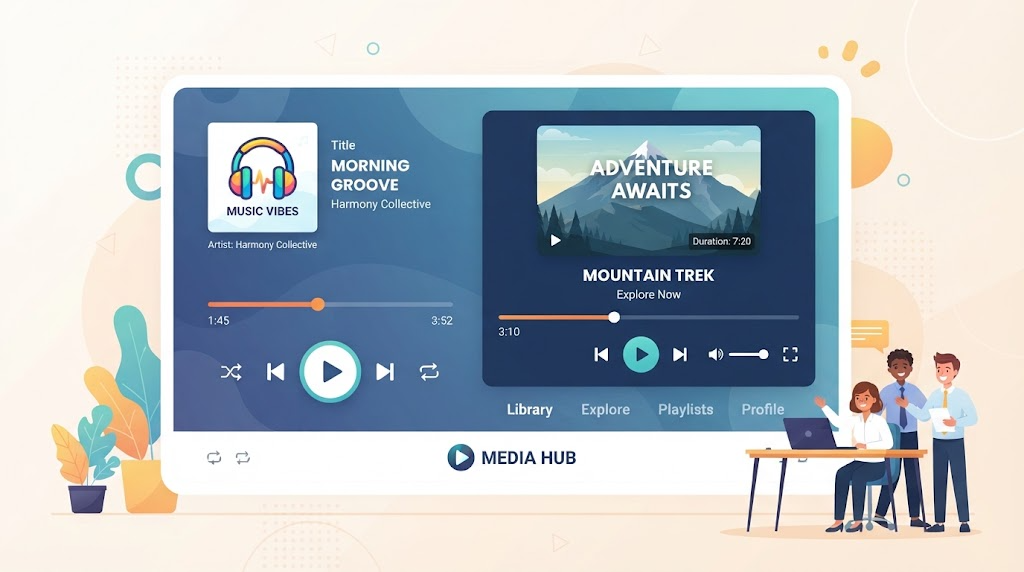This screenshot has width=1024, height=572.
Task: Open the Music Vibes album cover
Action: 263,178
